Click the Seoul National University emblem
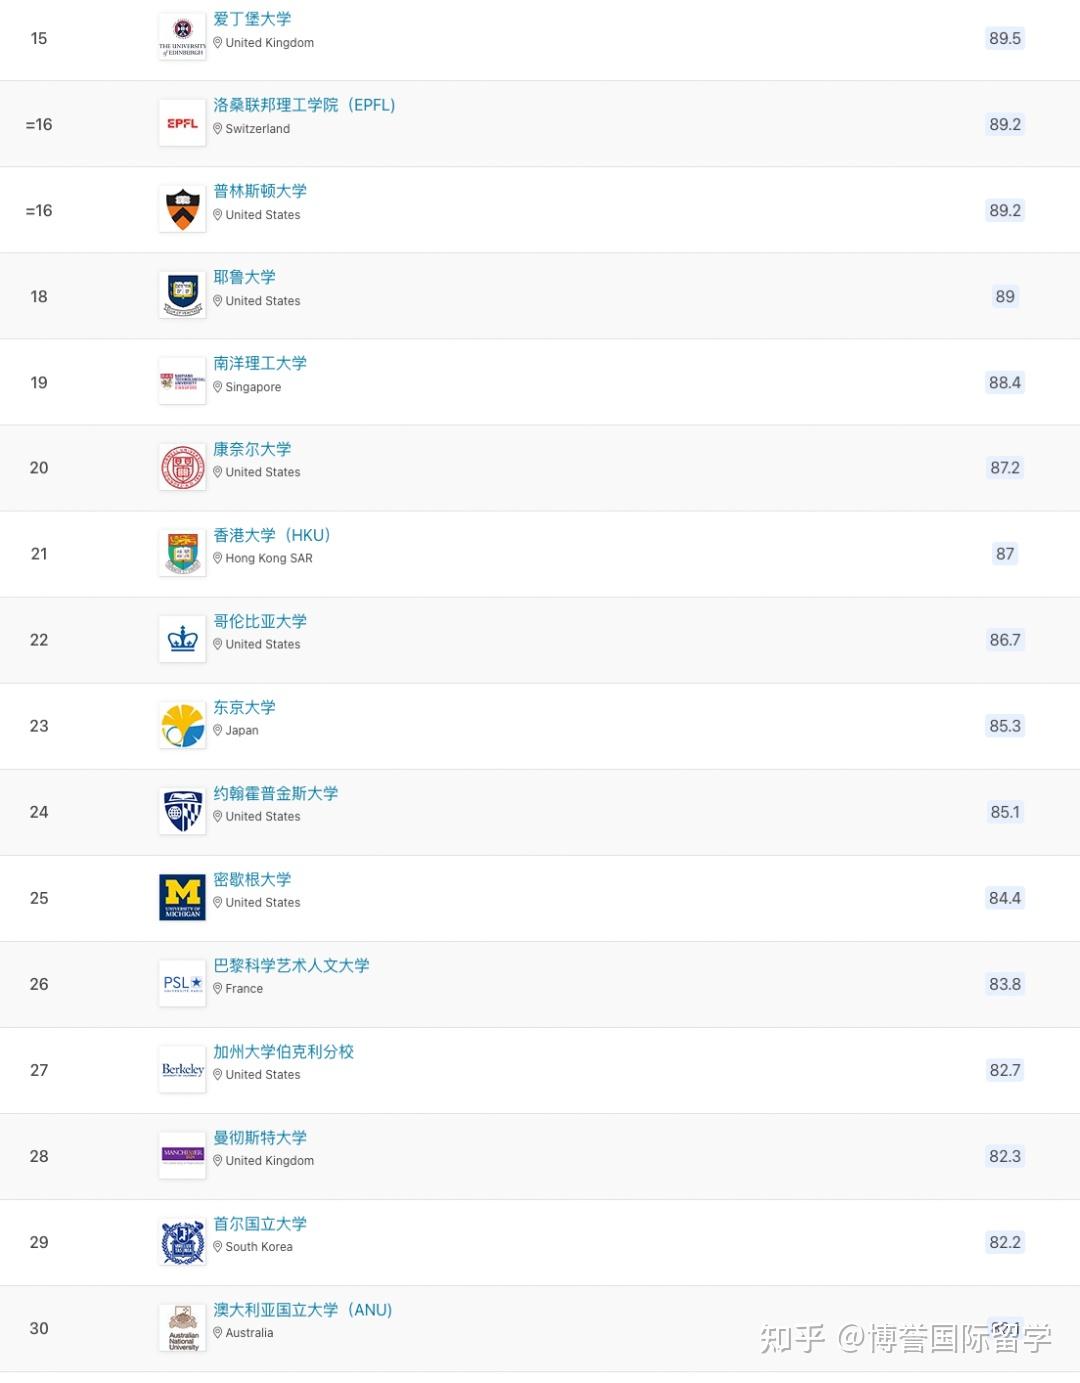The width and height of the screenshot is (1080, 1383). [x=182, y=1242]
